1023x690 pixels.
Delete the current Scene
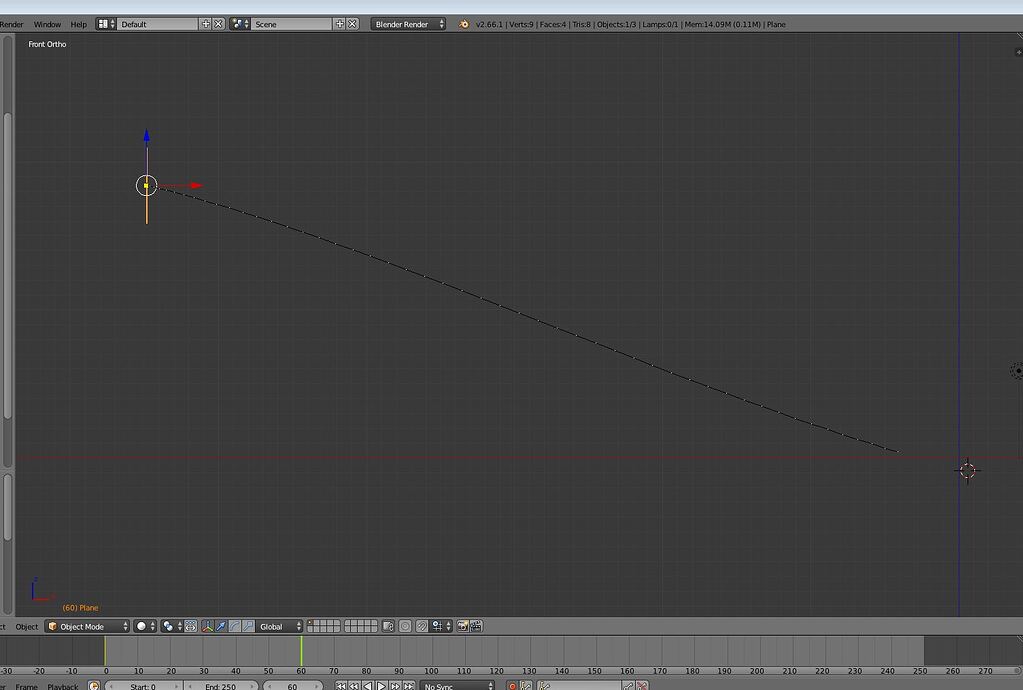point(352,24)
